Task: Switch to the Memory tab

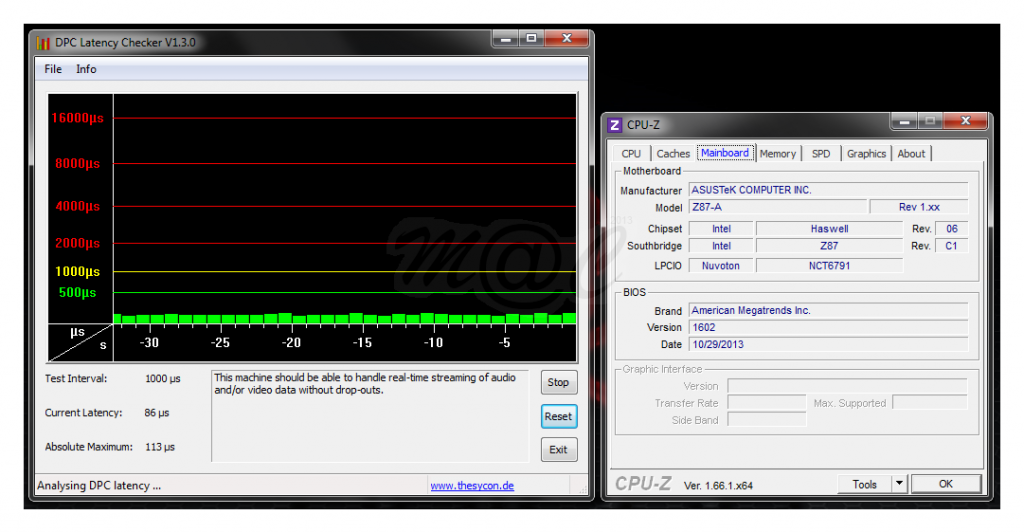Action: tap(777, 154)
